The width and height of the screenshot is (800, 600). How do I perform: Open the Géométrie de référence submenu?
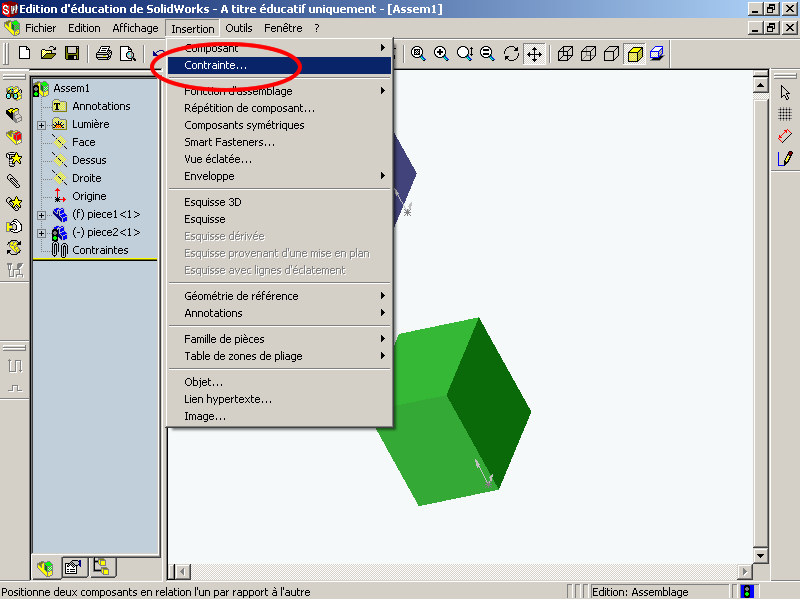(280, 296)
